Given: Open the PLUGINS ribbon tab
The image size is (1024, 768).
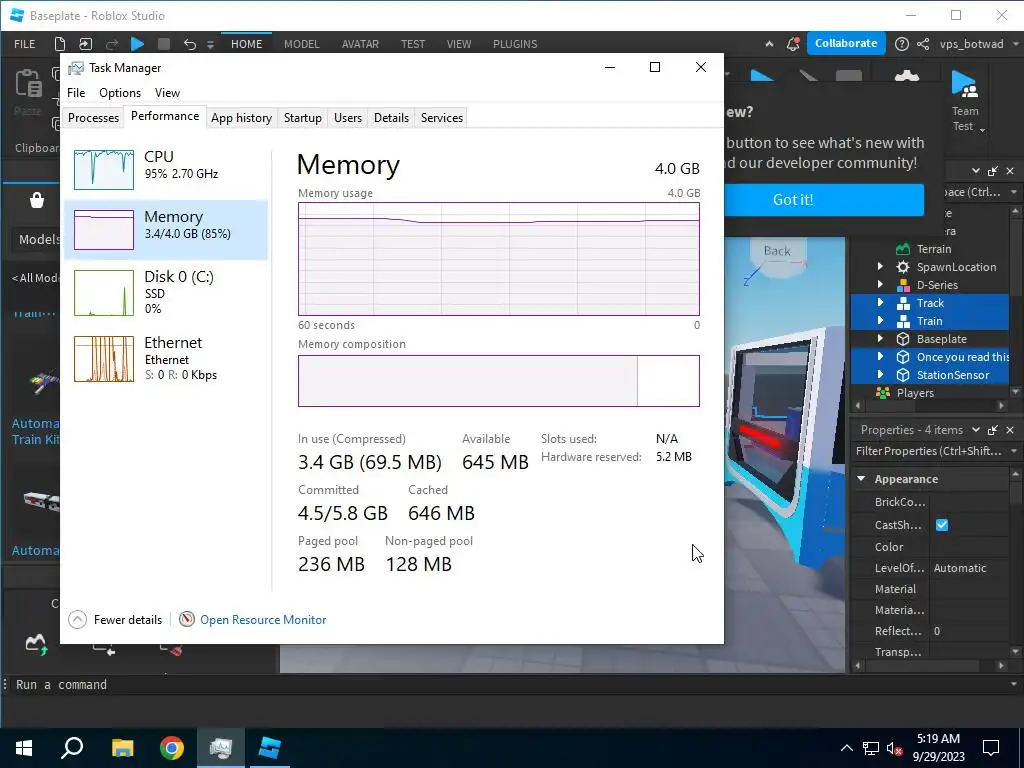Looking at the screenshot, I should pyautogui.click(x=515, y=44).
